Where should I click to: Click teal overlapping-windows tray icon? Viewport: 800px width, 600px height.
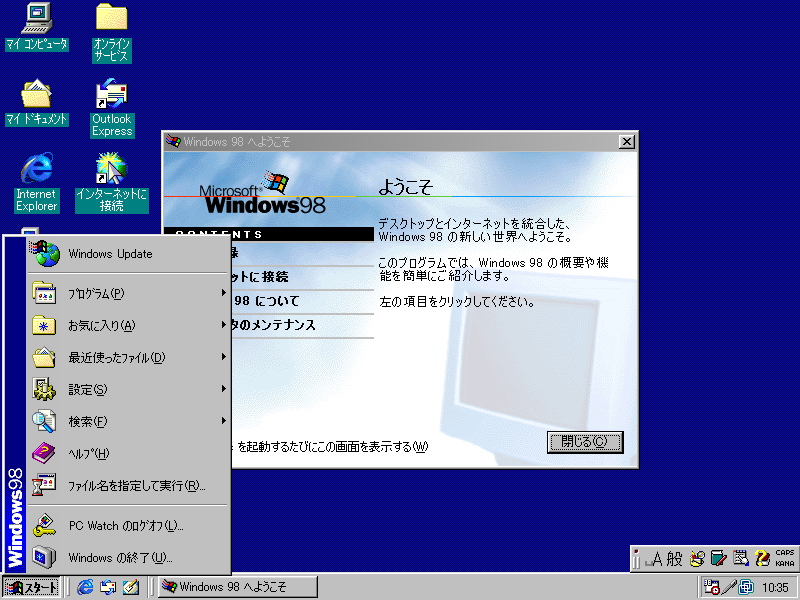[746, 587]
